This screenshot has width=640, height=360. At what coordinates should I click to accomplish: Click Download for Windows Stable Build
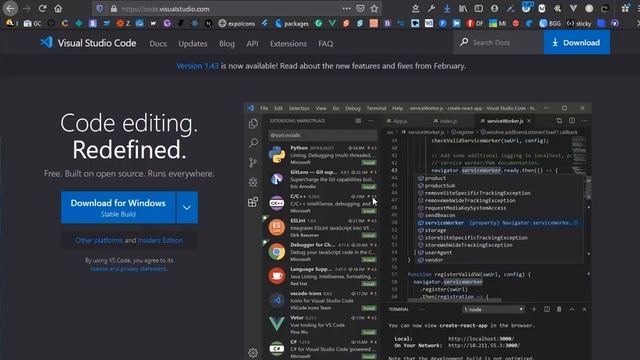tap(118, 207)
